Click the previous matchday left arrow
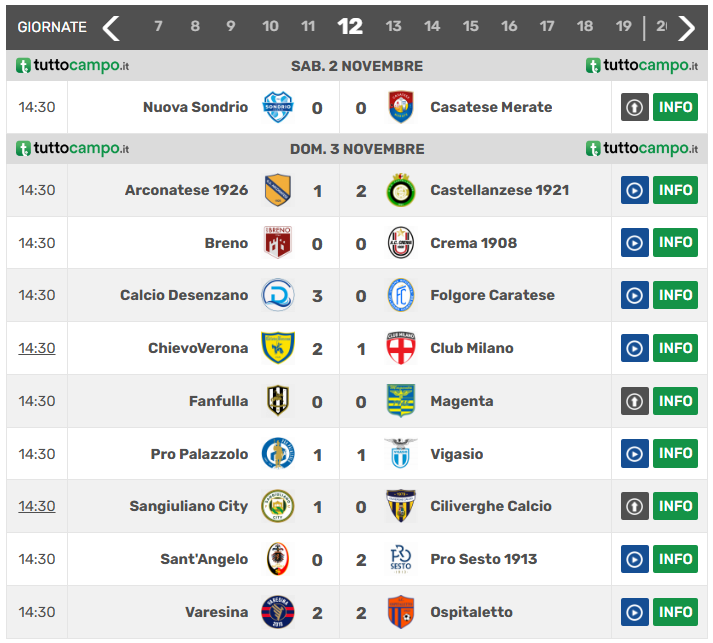 pyautogui.click(x=111, y=27)
